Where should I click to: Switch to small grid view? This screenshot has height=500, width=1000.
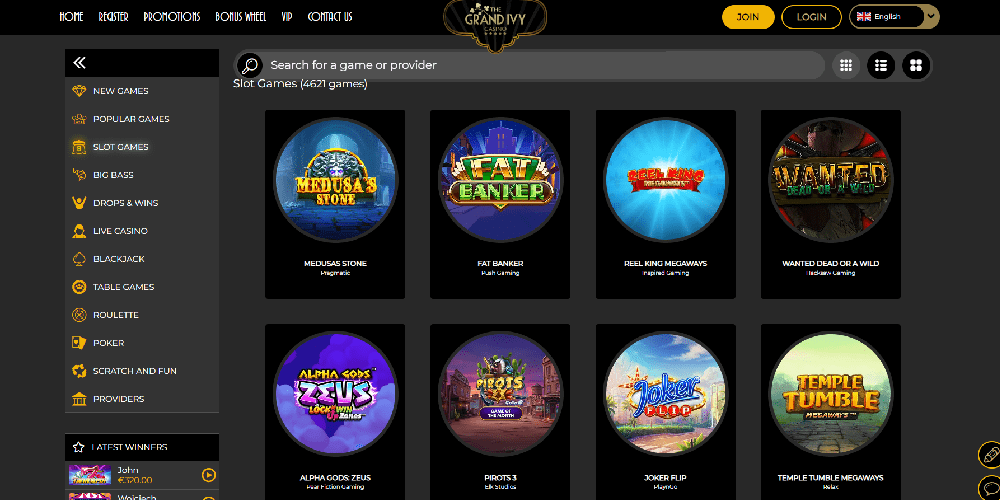(x=846, y=65)
